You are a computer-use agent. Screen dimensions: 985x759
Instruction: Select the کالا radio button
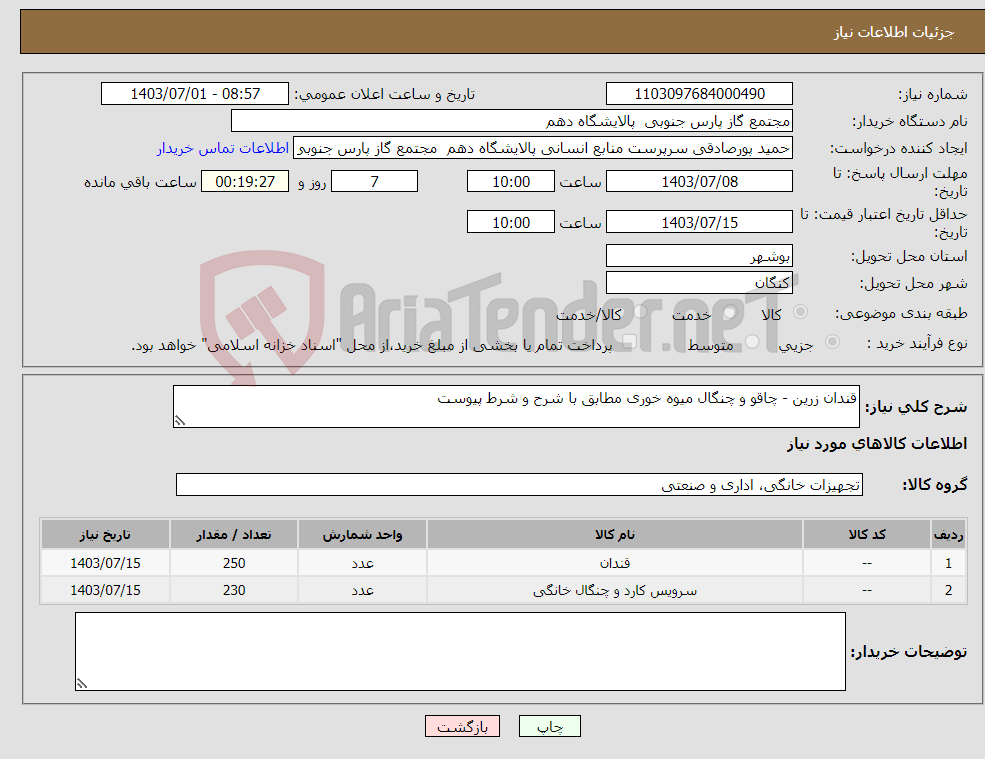[x=800, y=312]
